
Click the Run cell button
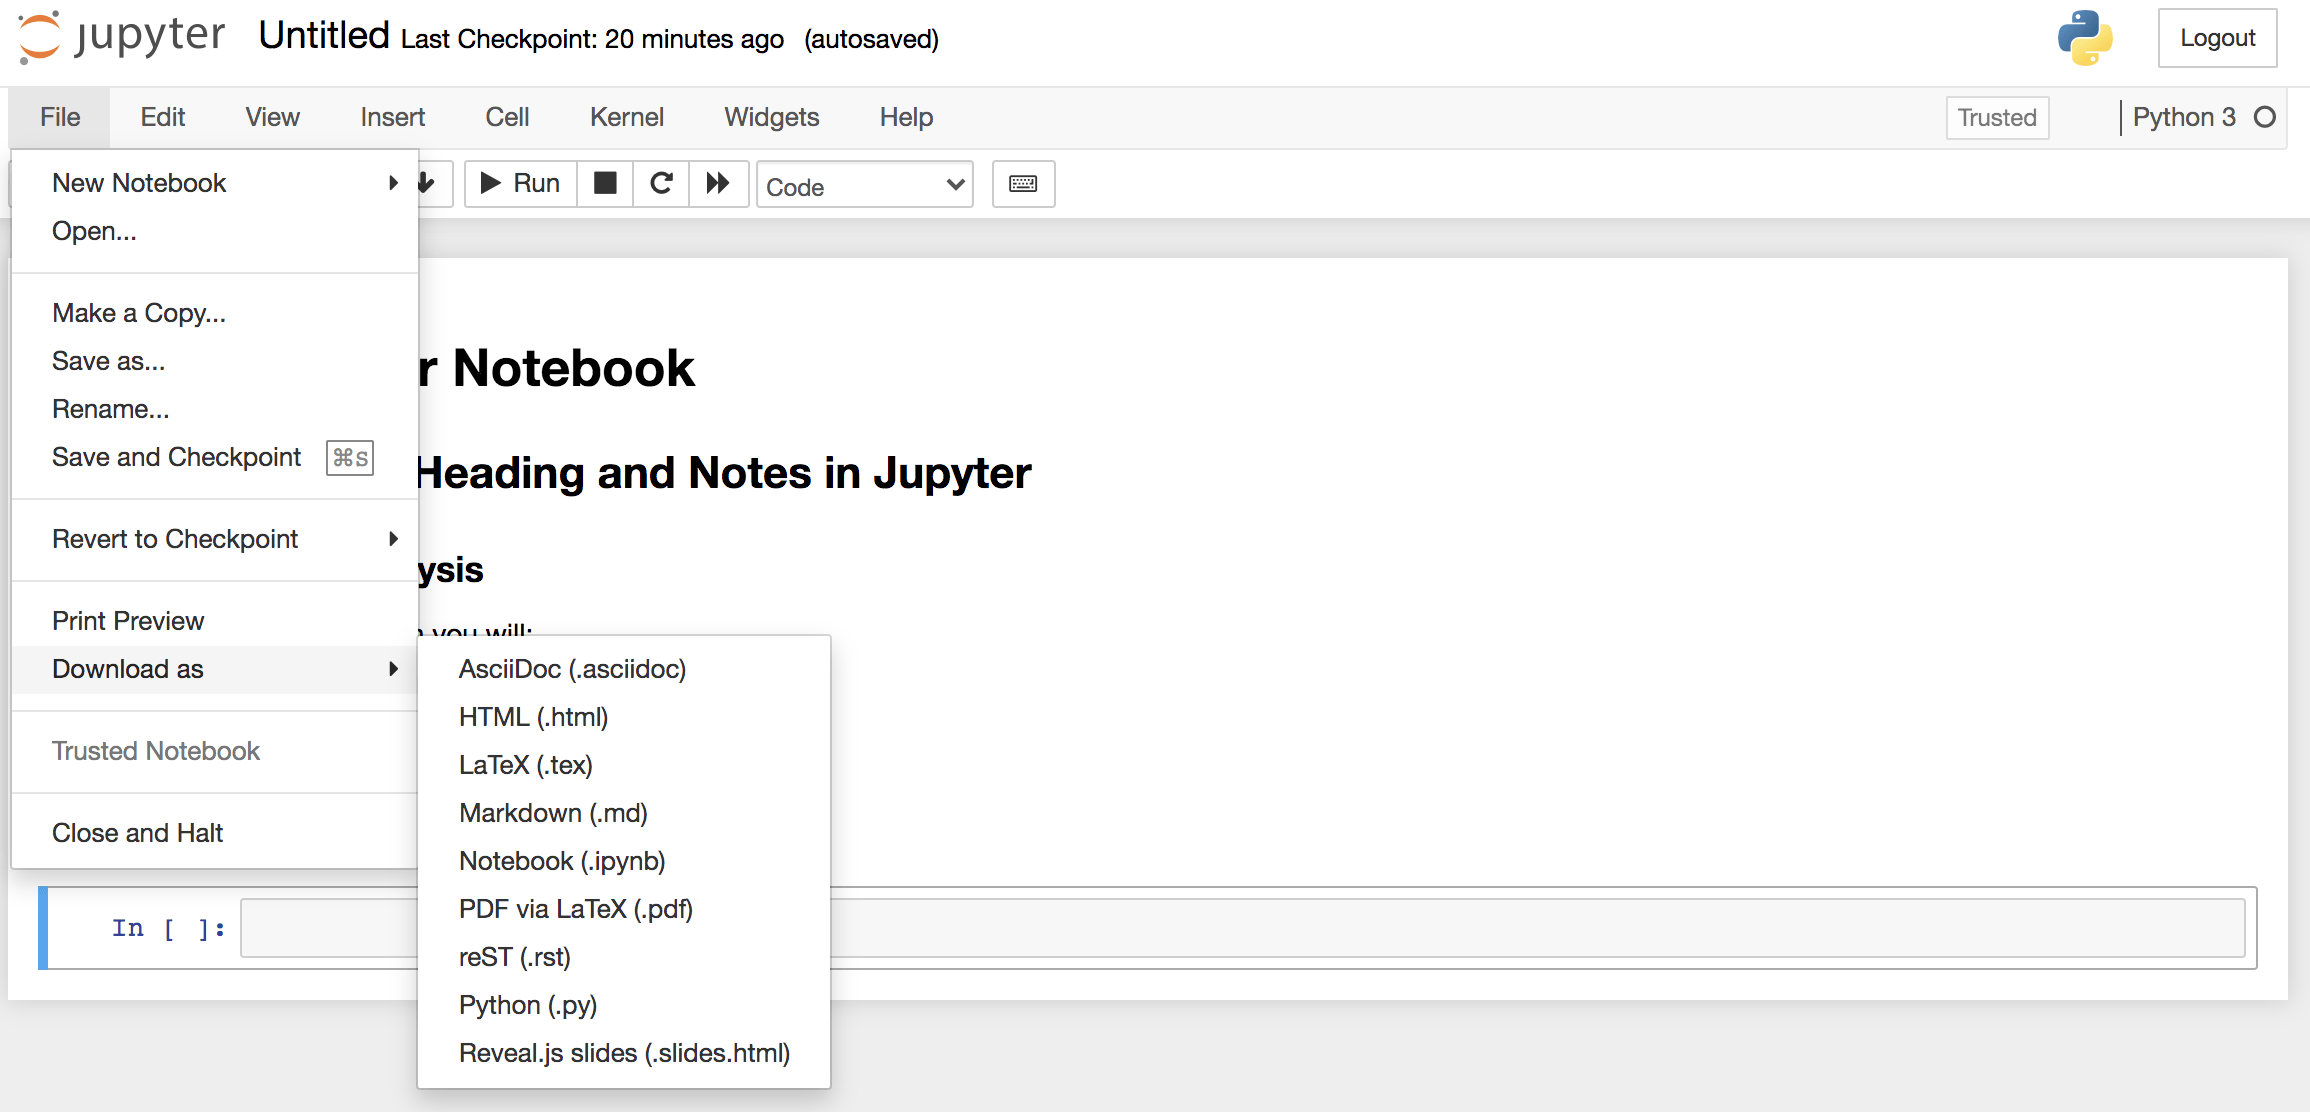(x=520, y=184)
